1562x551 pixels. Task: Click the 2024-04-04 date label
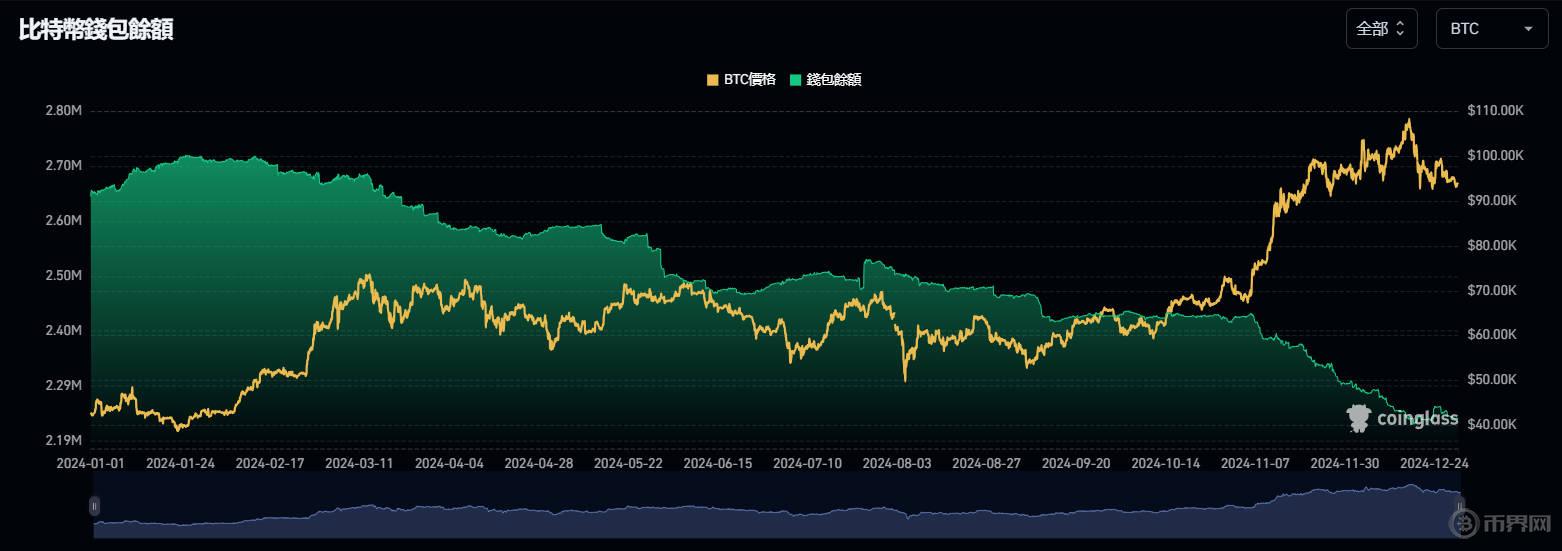click(449, 464)
